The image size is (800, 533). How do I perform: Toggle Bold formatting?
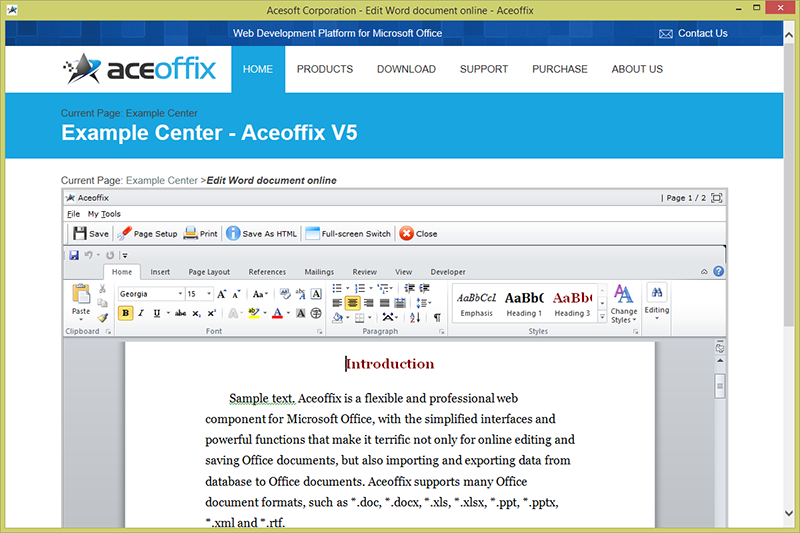point(126,313)
